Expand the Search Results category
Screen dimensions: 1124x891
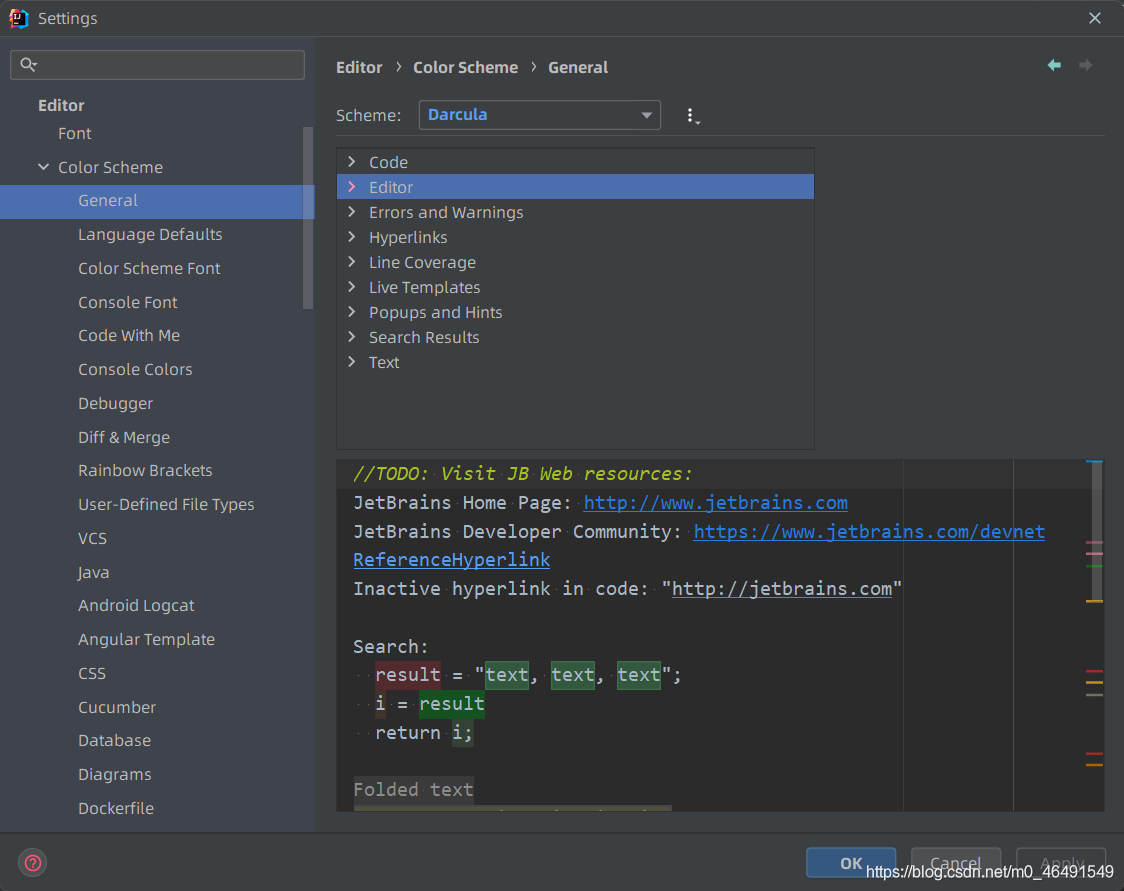pos(351,337)
